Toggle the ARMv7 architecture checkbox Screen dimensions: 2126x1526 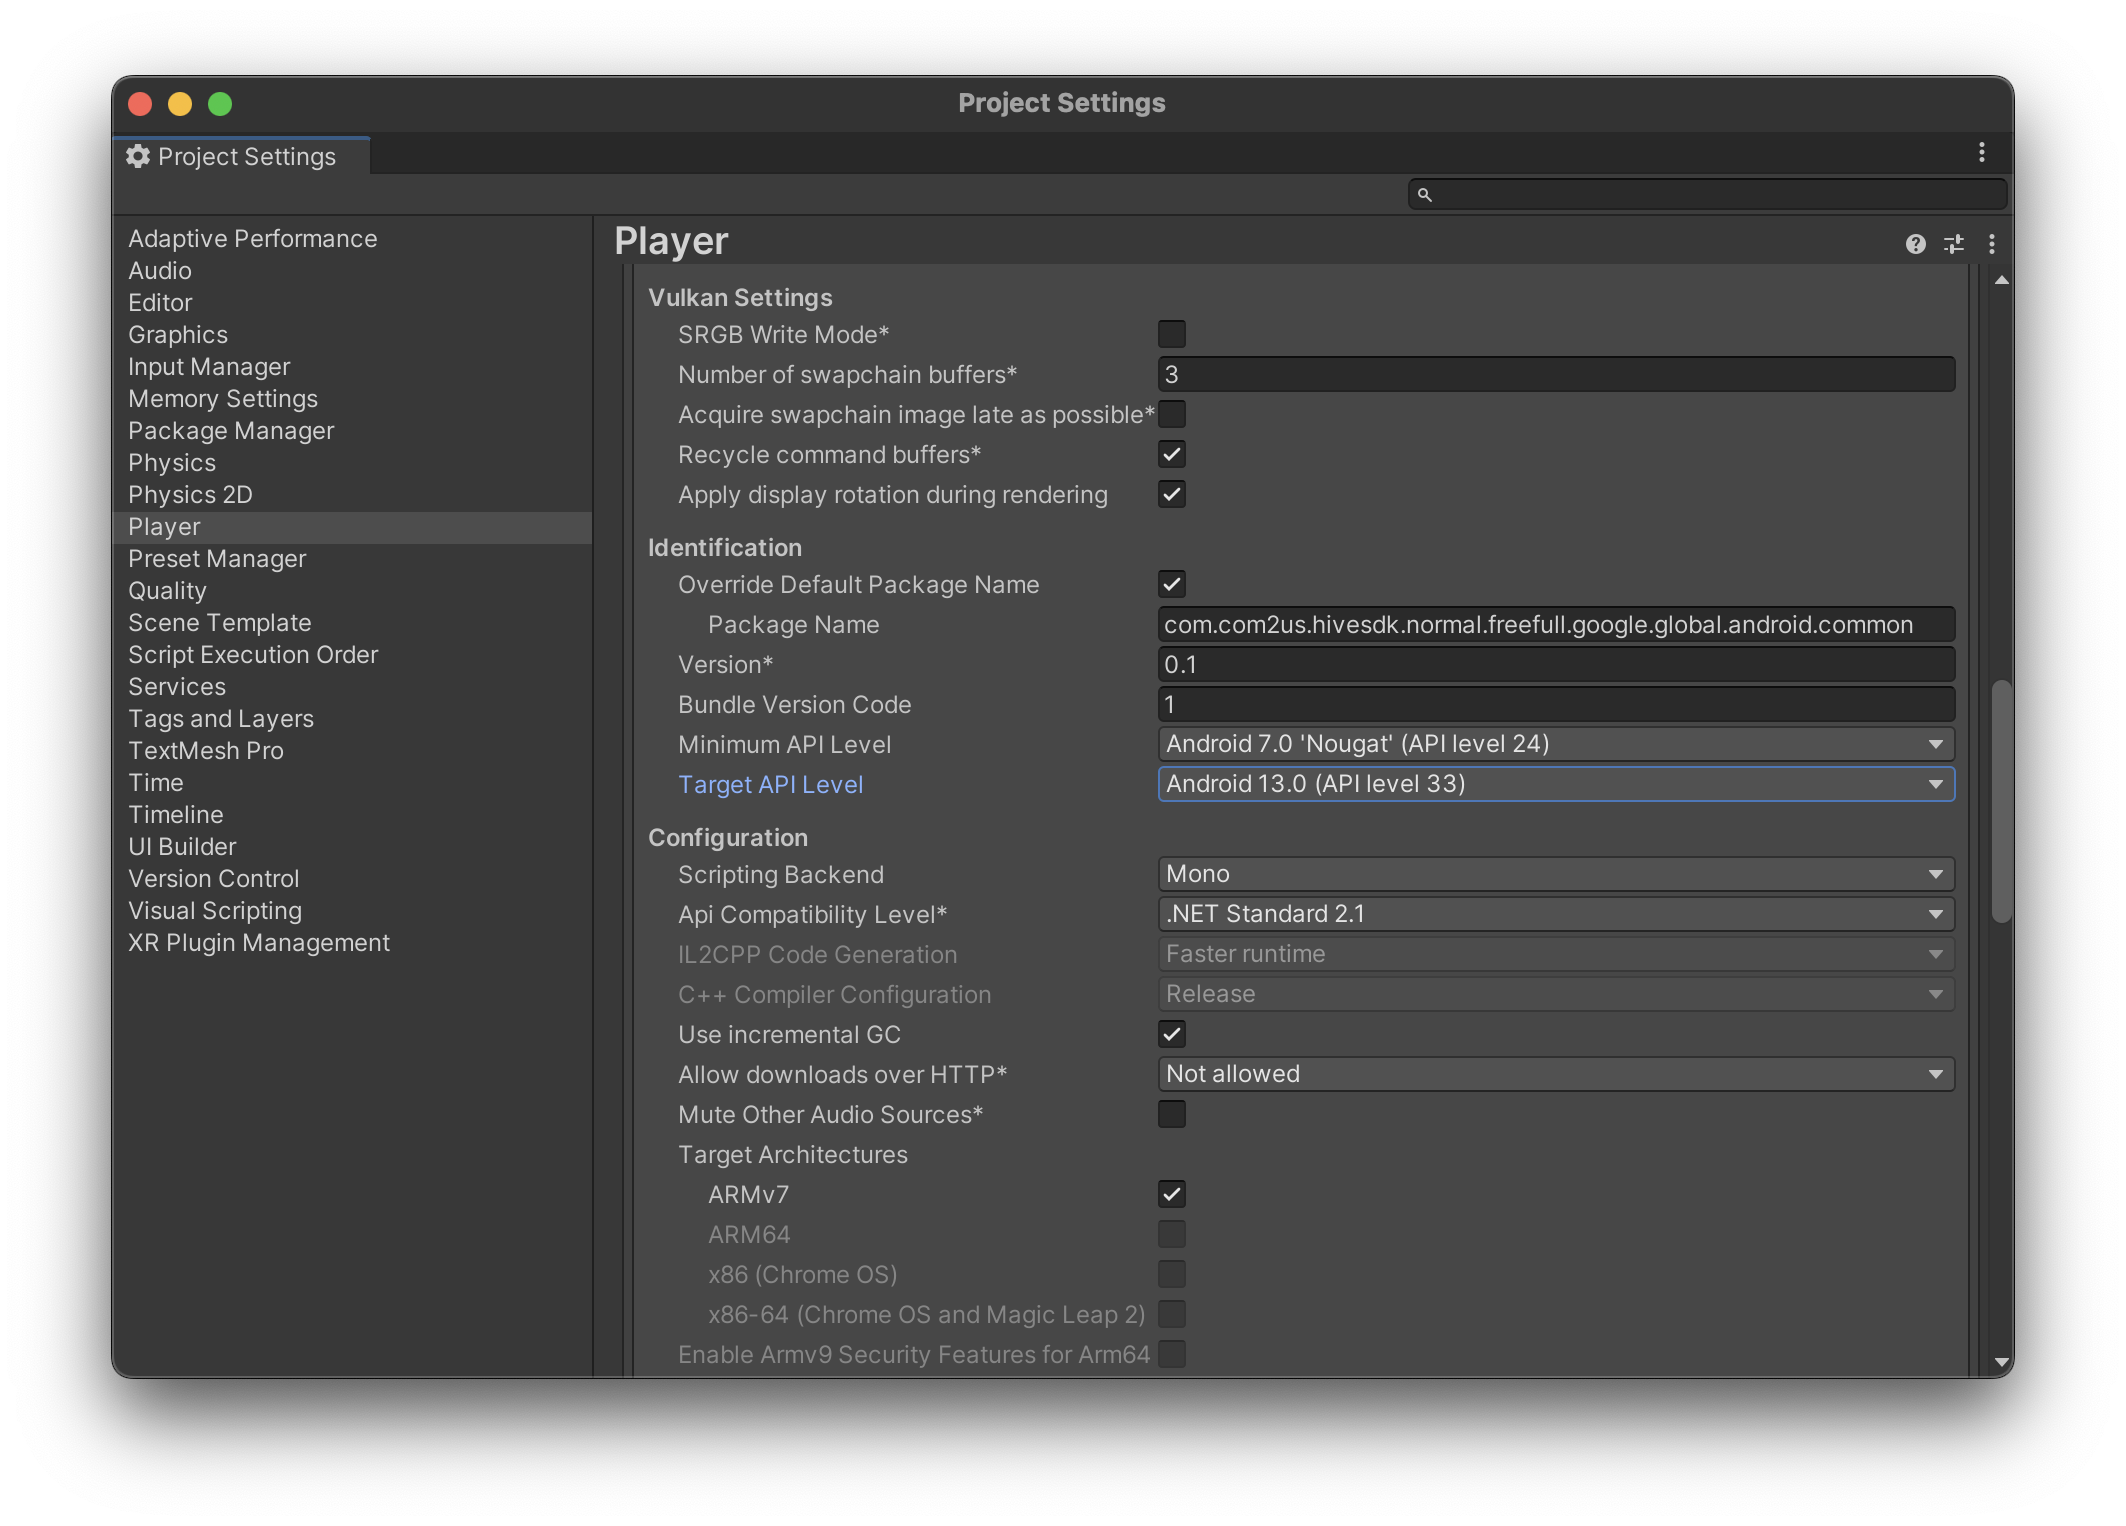pyautogui.click(x=1171, y=1194)
